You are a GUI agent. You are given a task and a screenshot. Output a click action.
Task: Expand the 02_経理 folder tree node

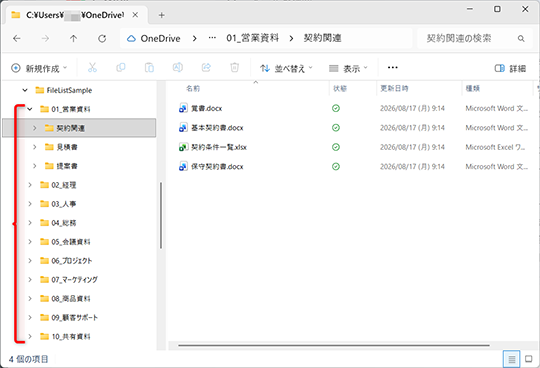[x=30, y=185]
